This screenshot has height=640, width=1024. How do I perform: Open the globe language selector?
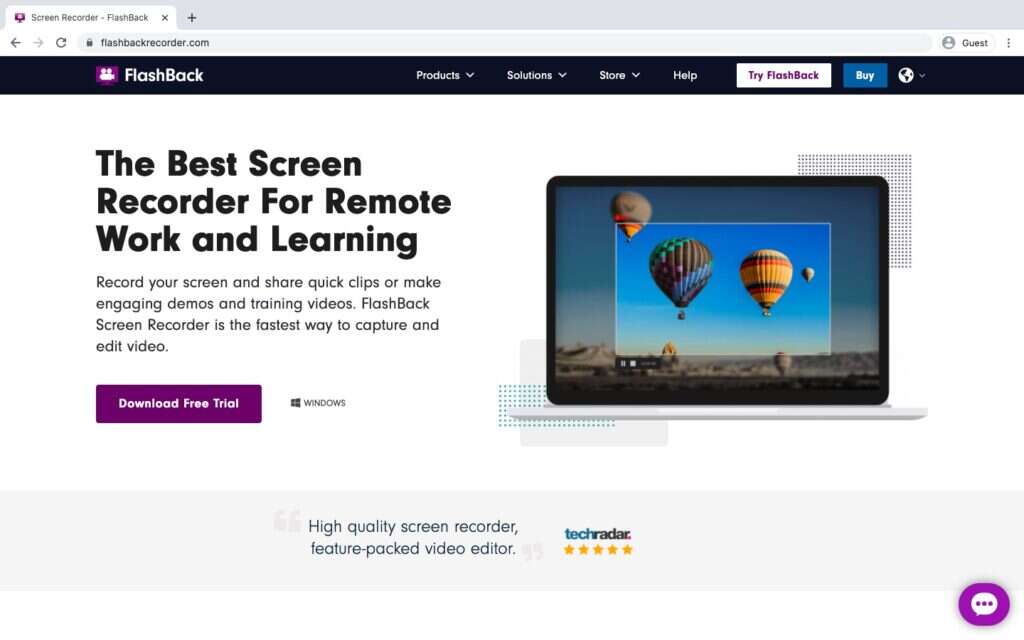[x=911, y=75]
